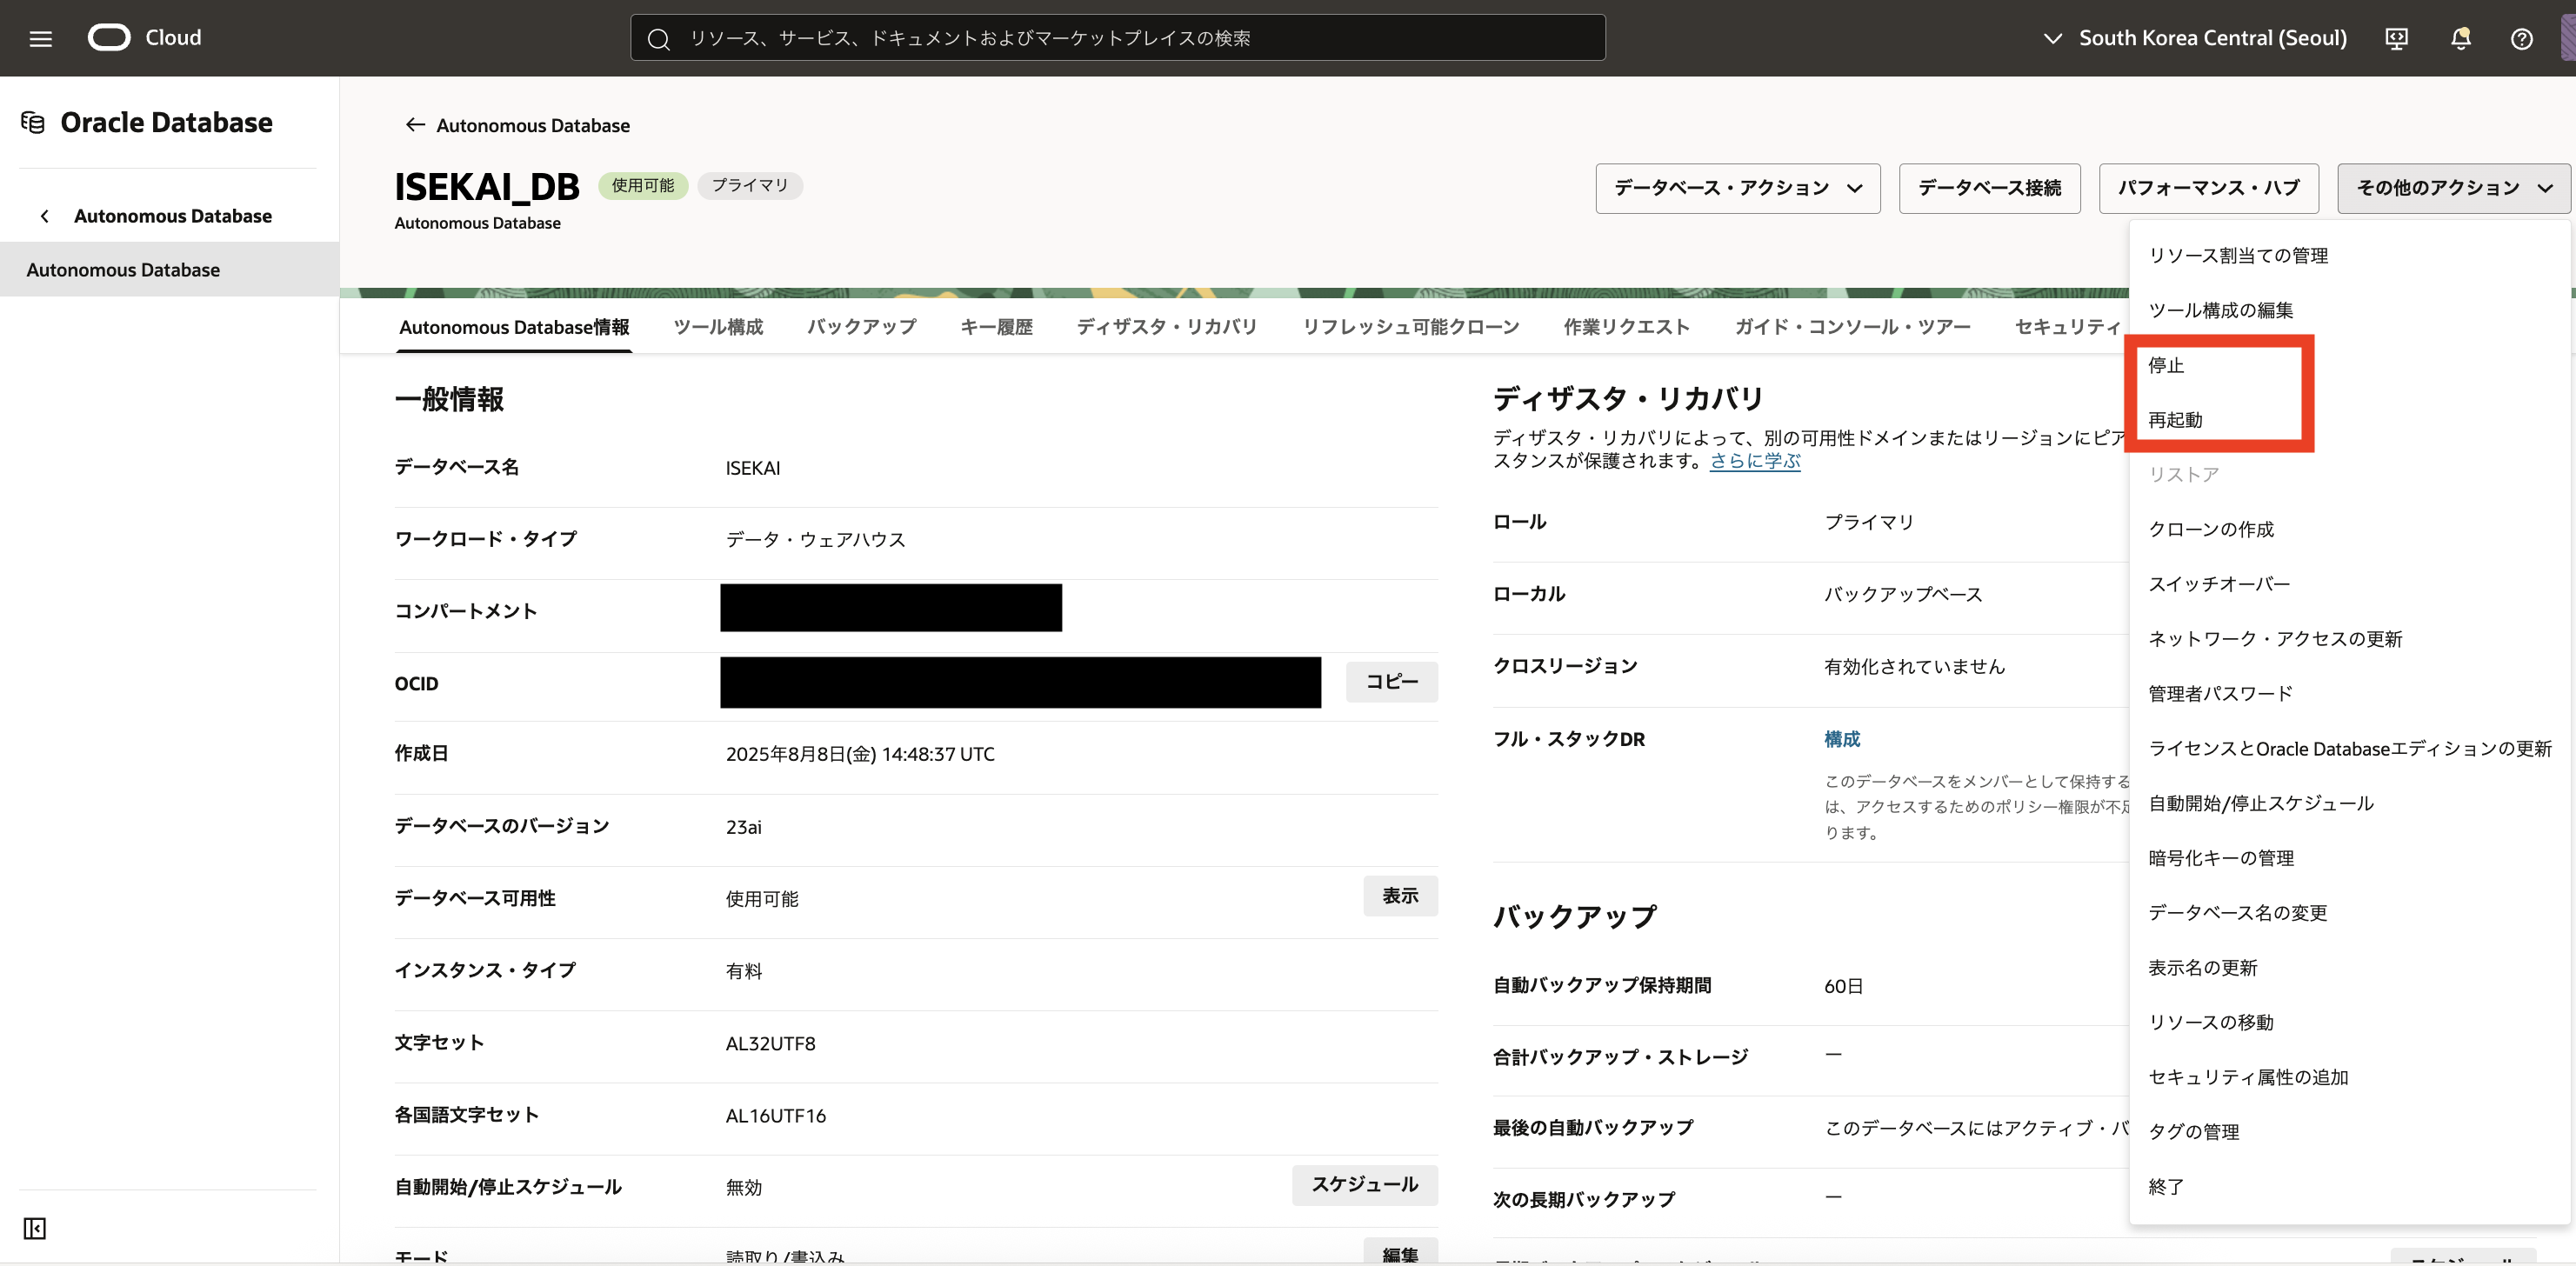The image size is (2576, 1266).
Task: Open the データベース・アクション dropdown
Action: click(1737, 188)
